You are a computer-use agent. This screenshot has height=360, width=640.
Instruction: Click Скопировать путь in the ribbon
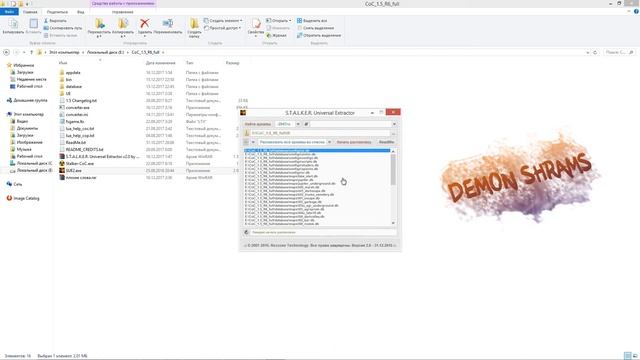(63, 28)
